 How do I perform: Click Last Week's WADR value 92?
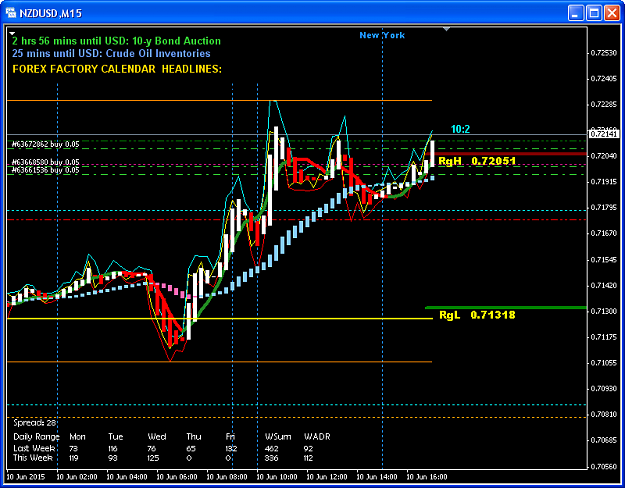(x=308, y=449)
